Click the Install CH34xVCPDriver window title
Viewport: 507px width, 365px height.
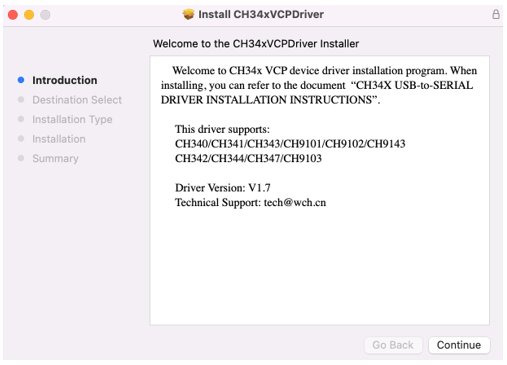click(261, 14)
